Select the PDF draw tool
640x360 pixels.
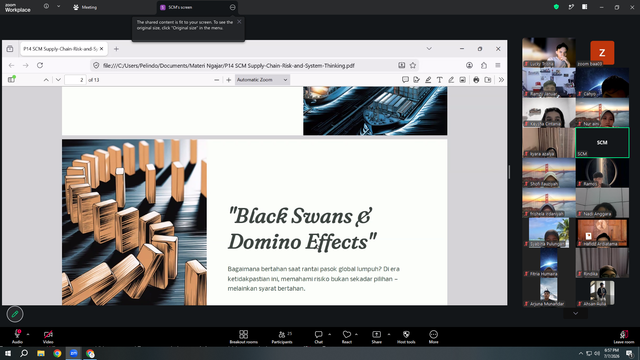tap(451, 80)
